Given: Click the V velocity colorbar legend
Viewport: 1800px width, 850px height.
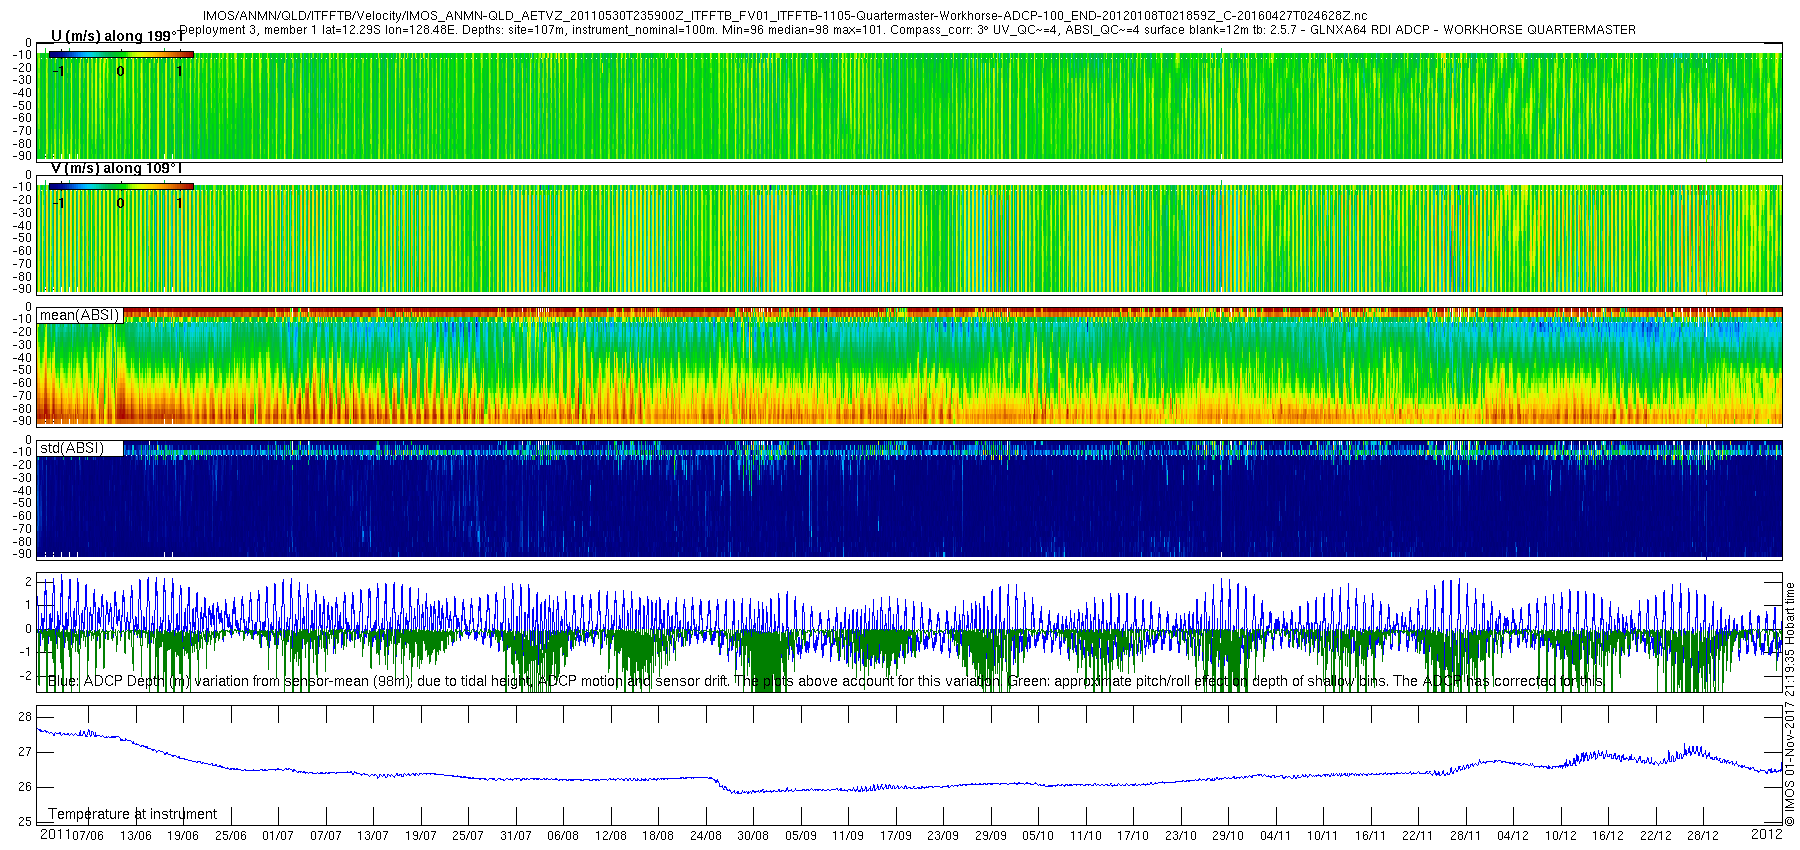Looking at the screenshot, I should point(120,186).
